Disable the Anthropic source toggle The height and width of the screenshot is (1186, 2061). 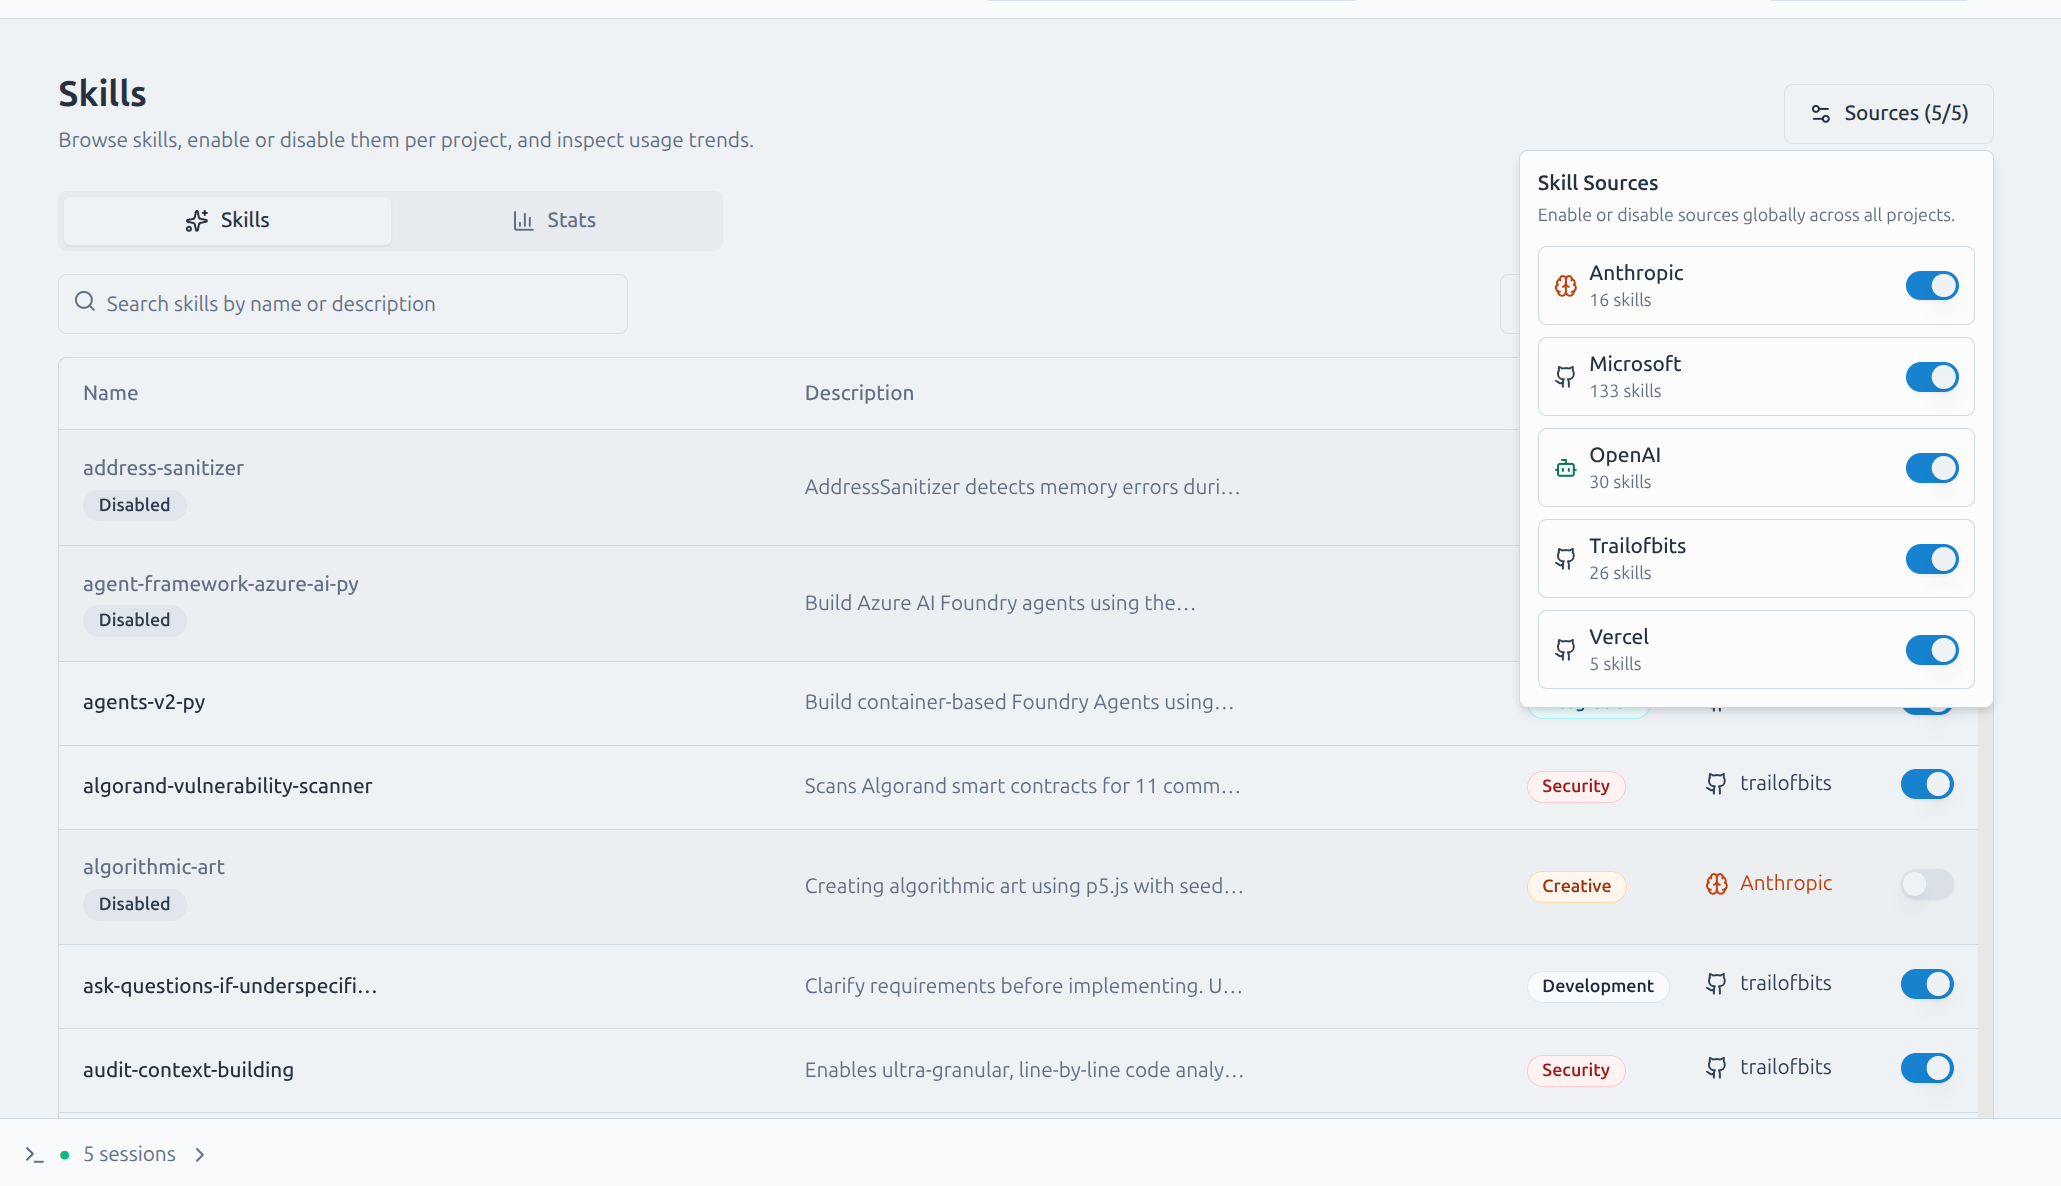point(1932,286)
